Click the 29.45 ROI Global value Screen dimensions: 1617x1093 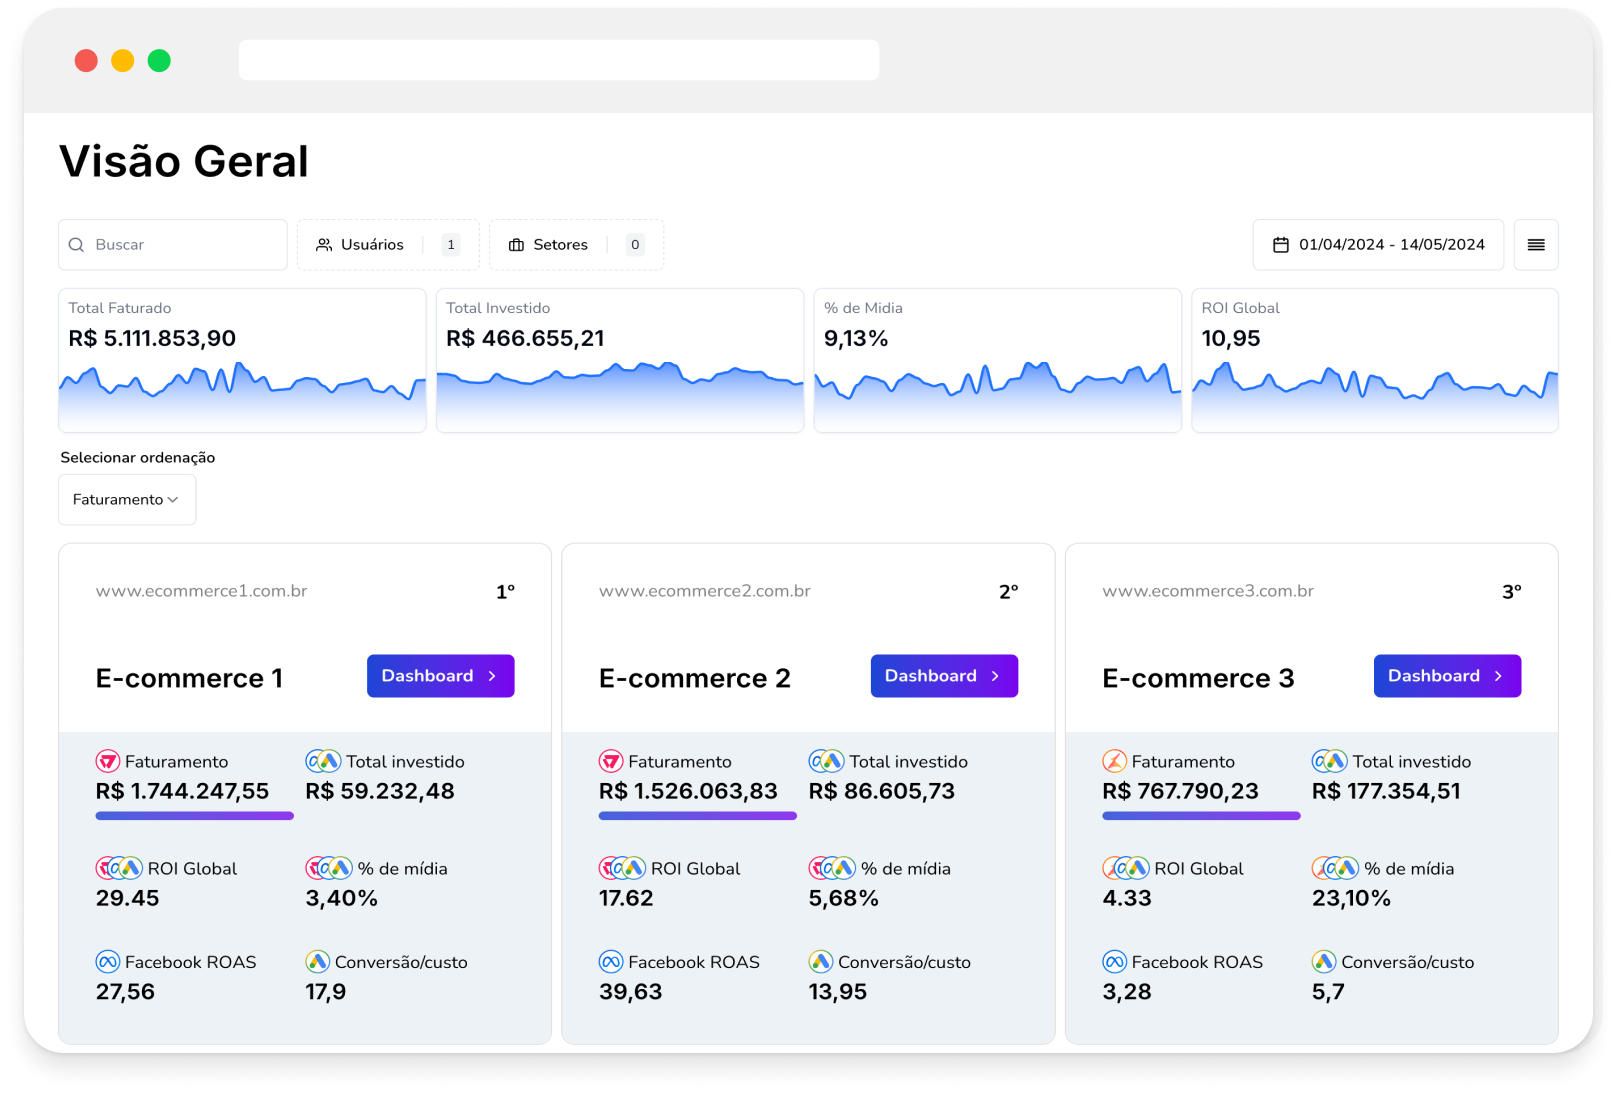click(127, 898)
